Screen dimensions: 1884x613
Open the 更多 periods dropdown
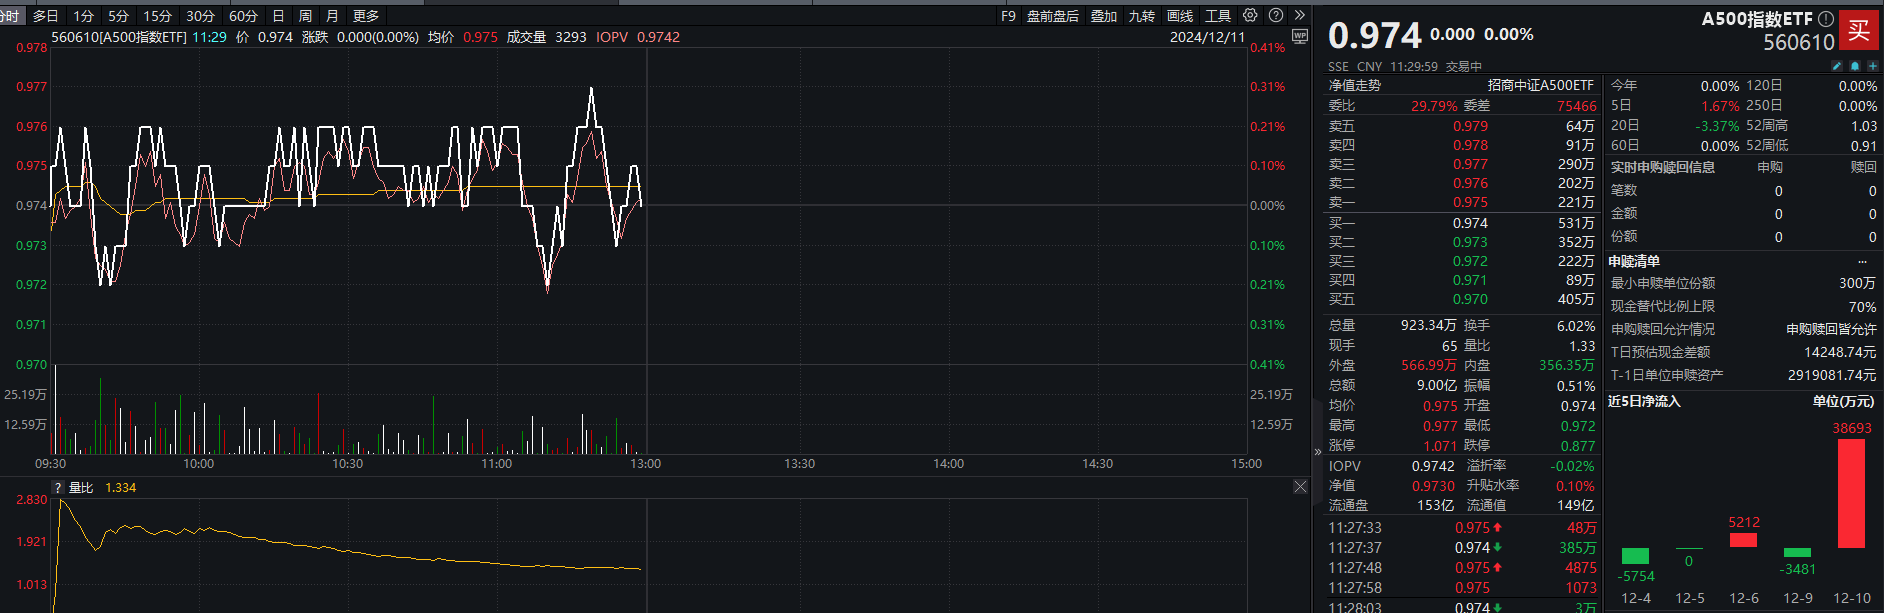366,16
